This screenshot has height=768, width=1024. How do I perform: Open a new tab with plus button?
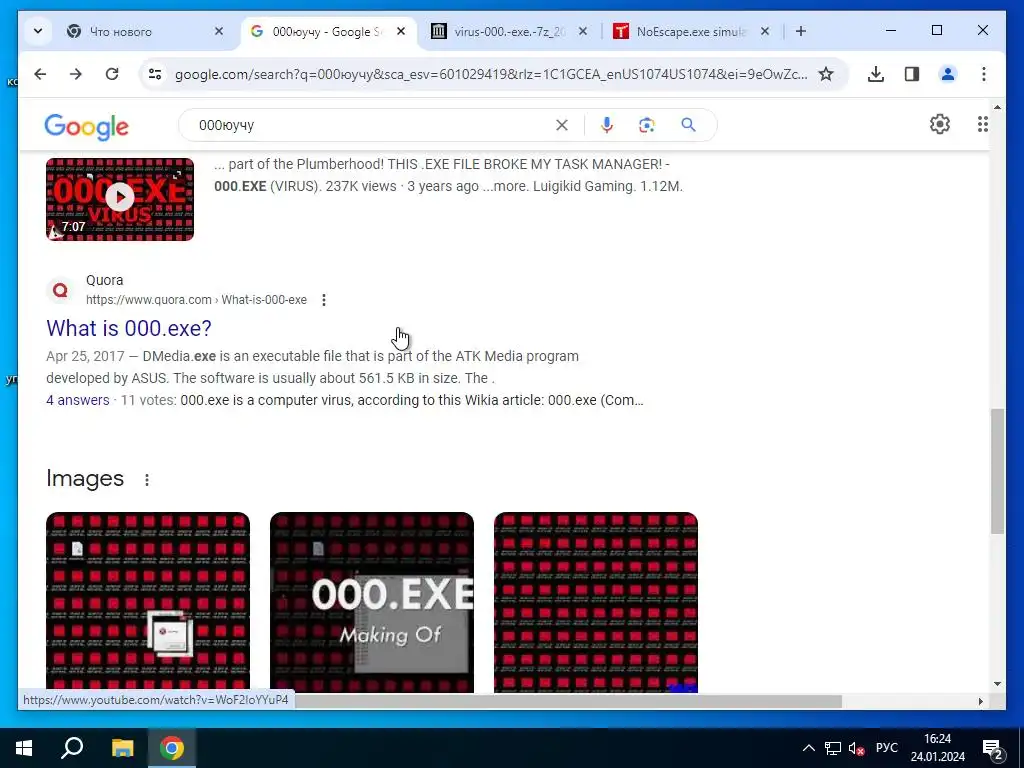(x=801, y=31)
